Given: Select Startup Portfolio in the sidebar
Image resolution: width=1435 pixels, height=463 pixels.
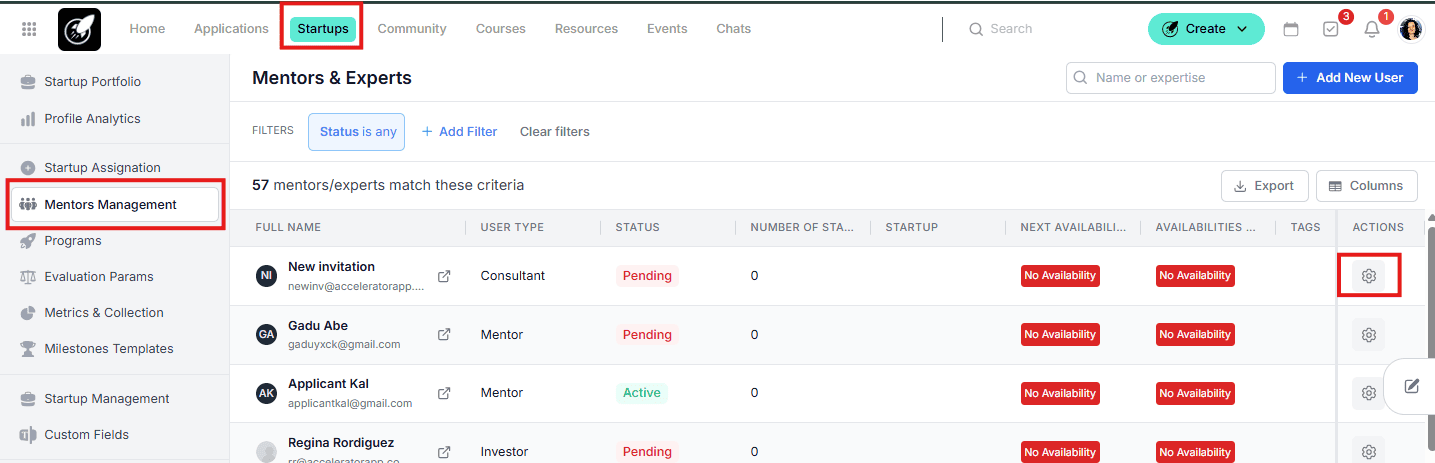Looking at the screenshot, I should click(x=92, y=82).
